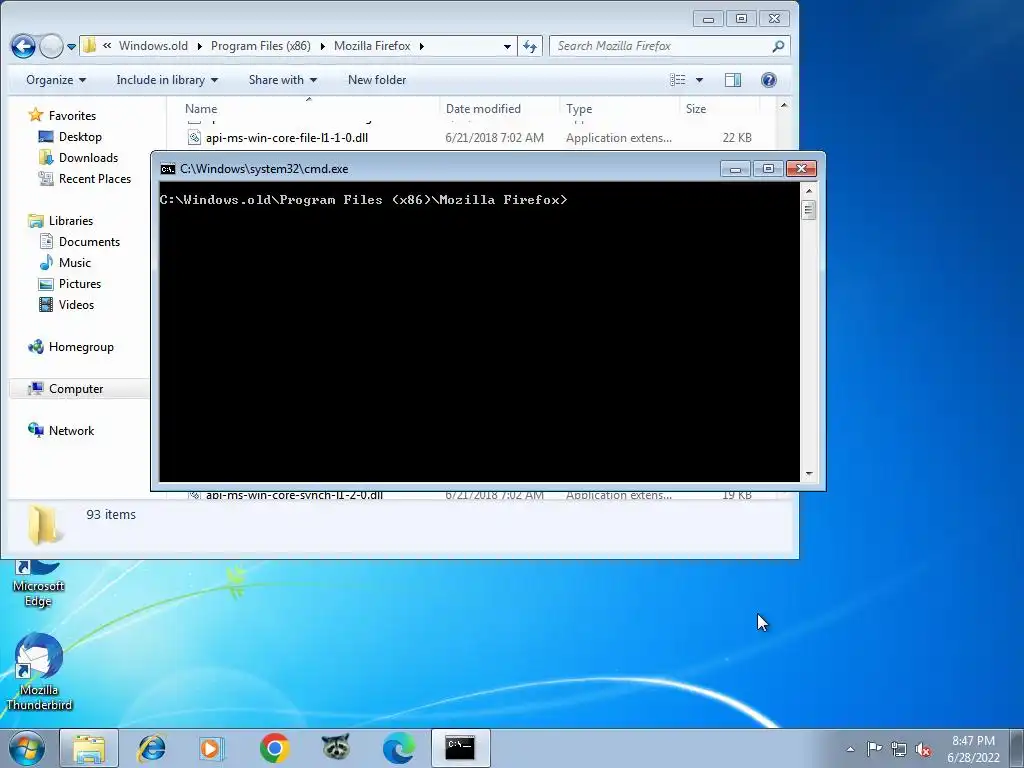
Task: Open Include in library menu
Action: (167, 80)
